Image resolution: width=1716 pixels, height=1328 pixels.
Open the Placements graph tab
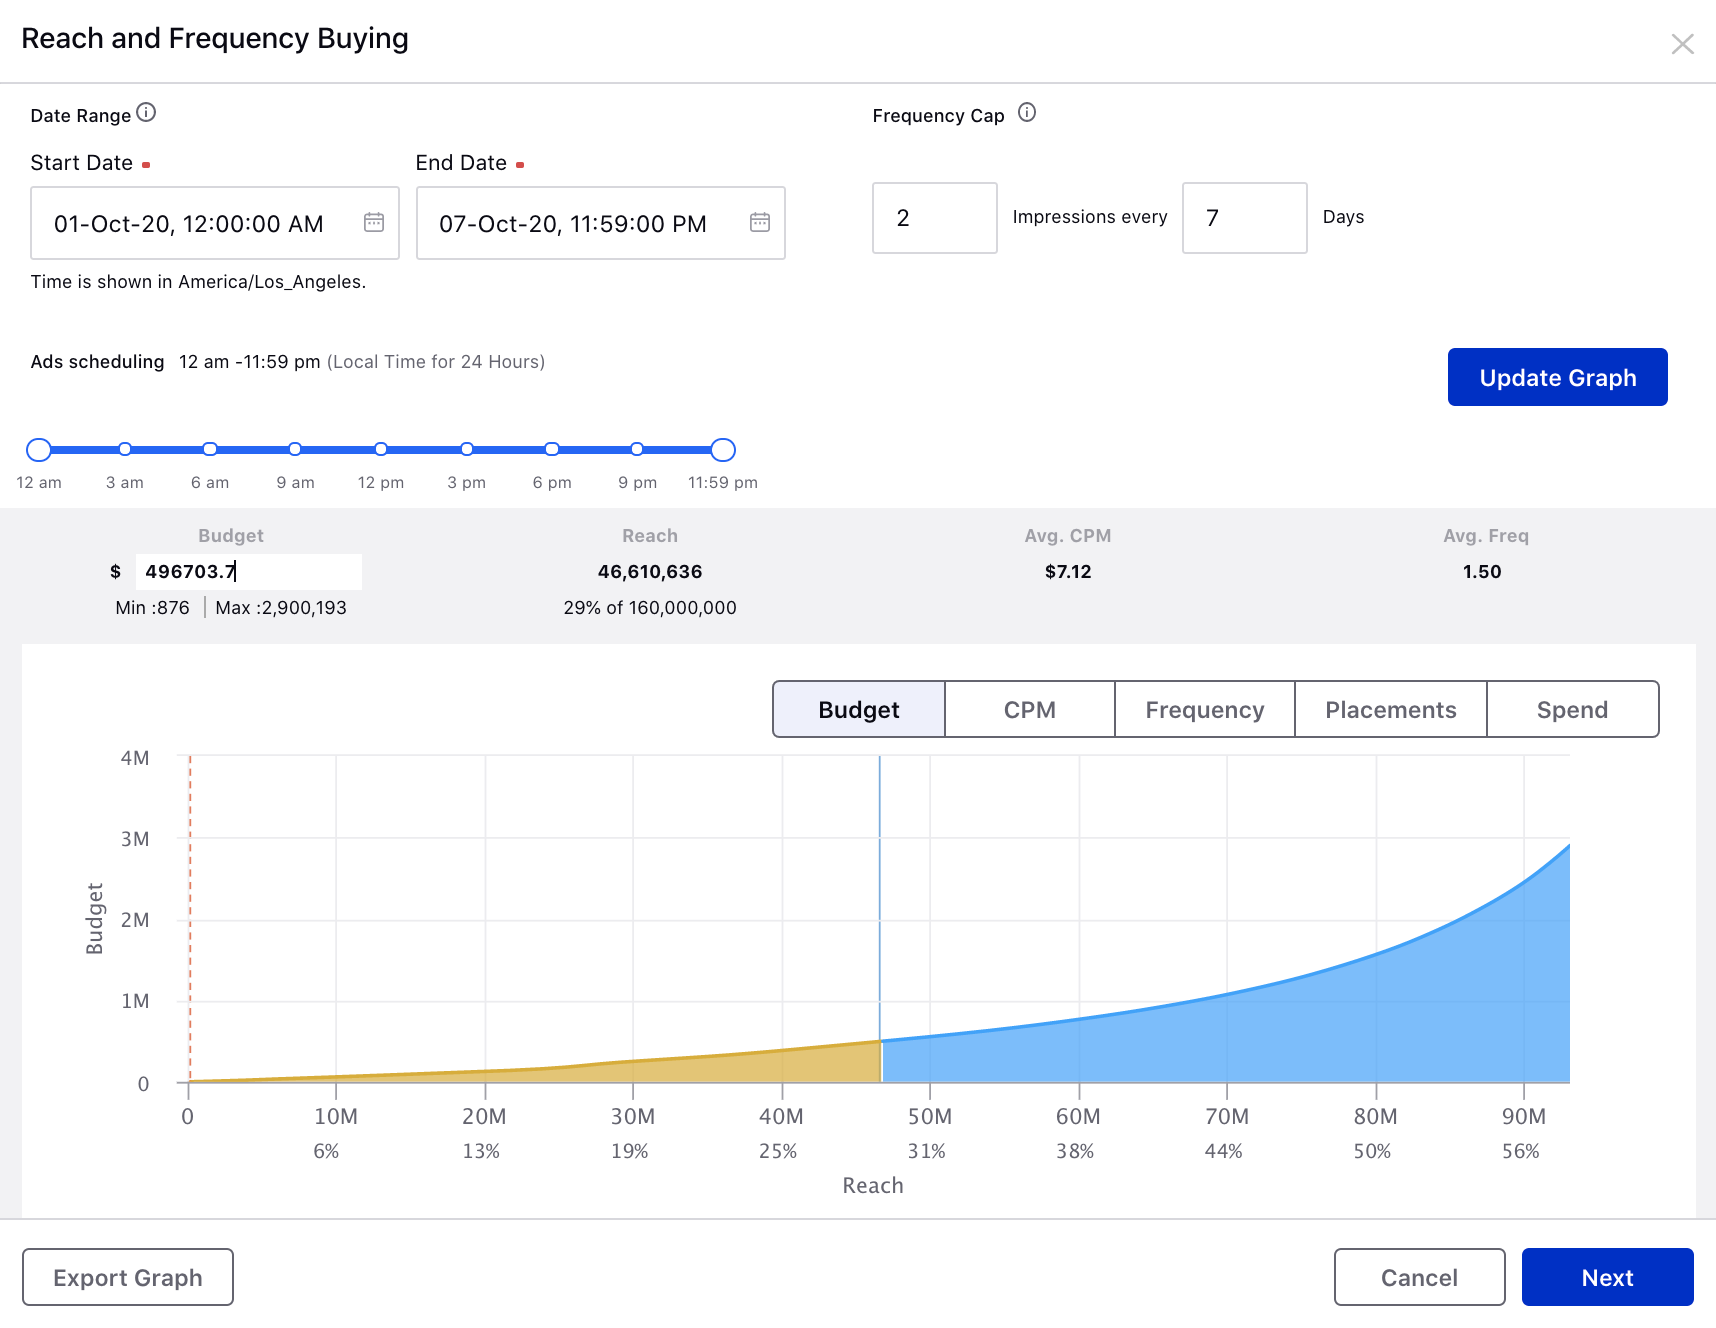(x=1390, y=710)
